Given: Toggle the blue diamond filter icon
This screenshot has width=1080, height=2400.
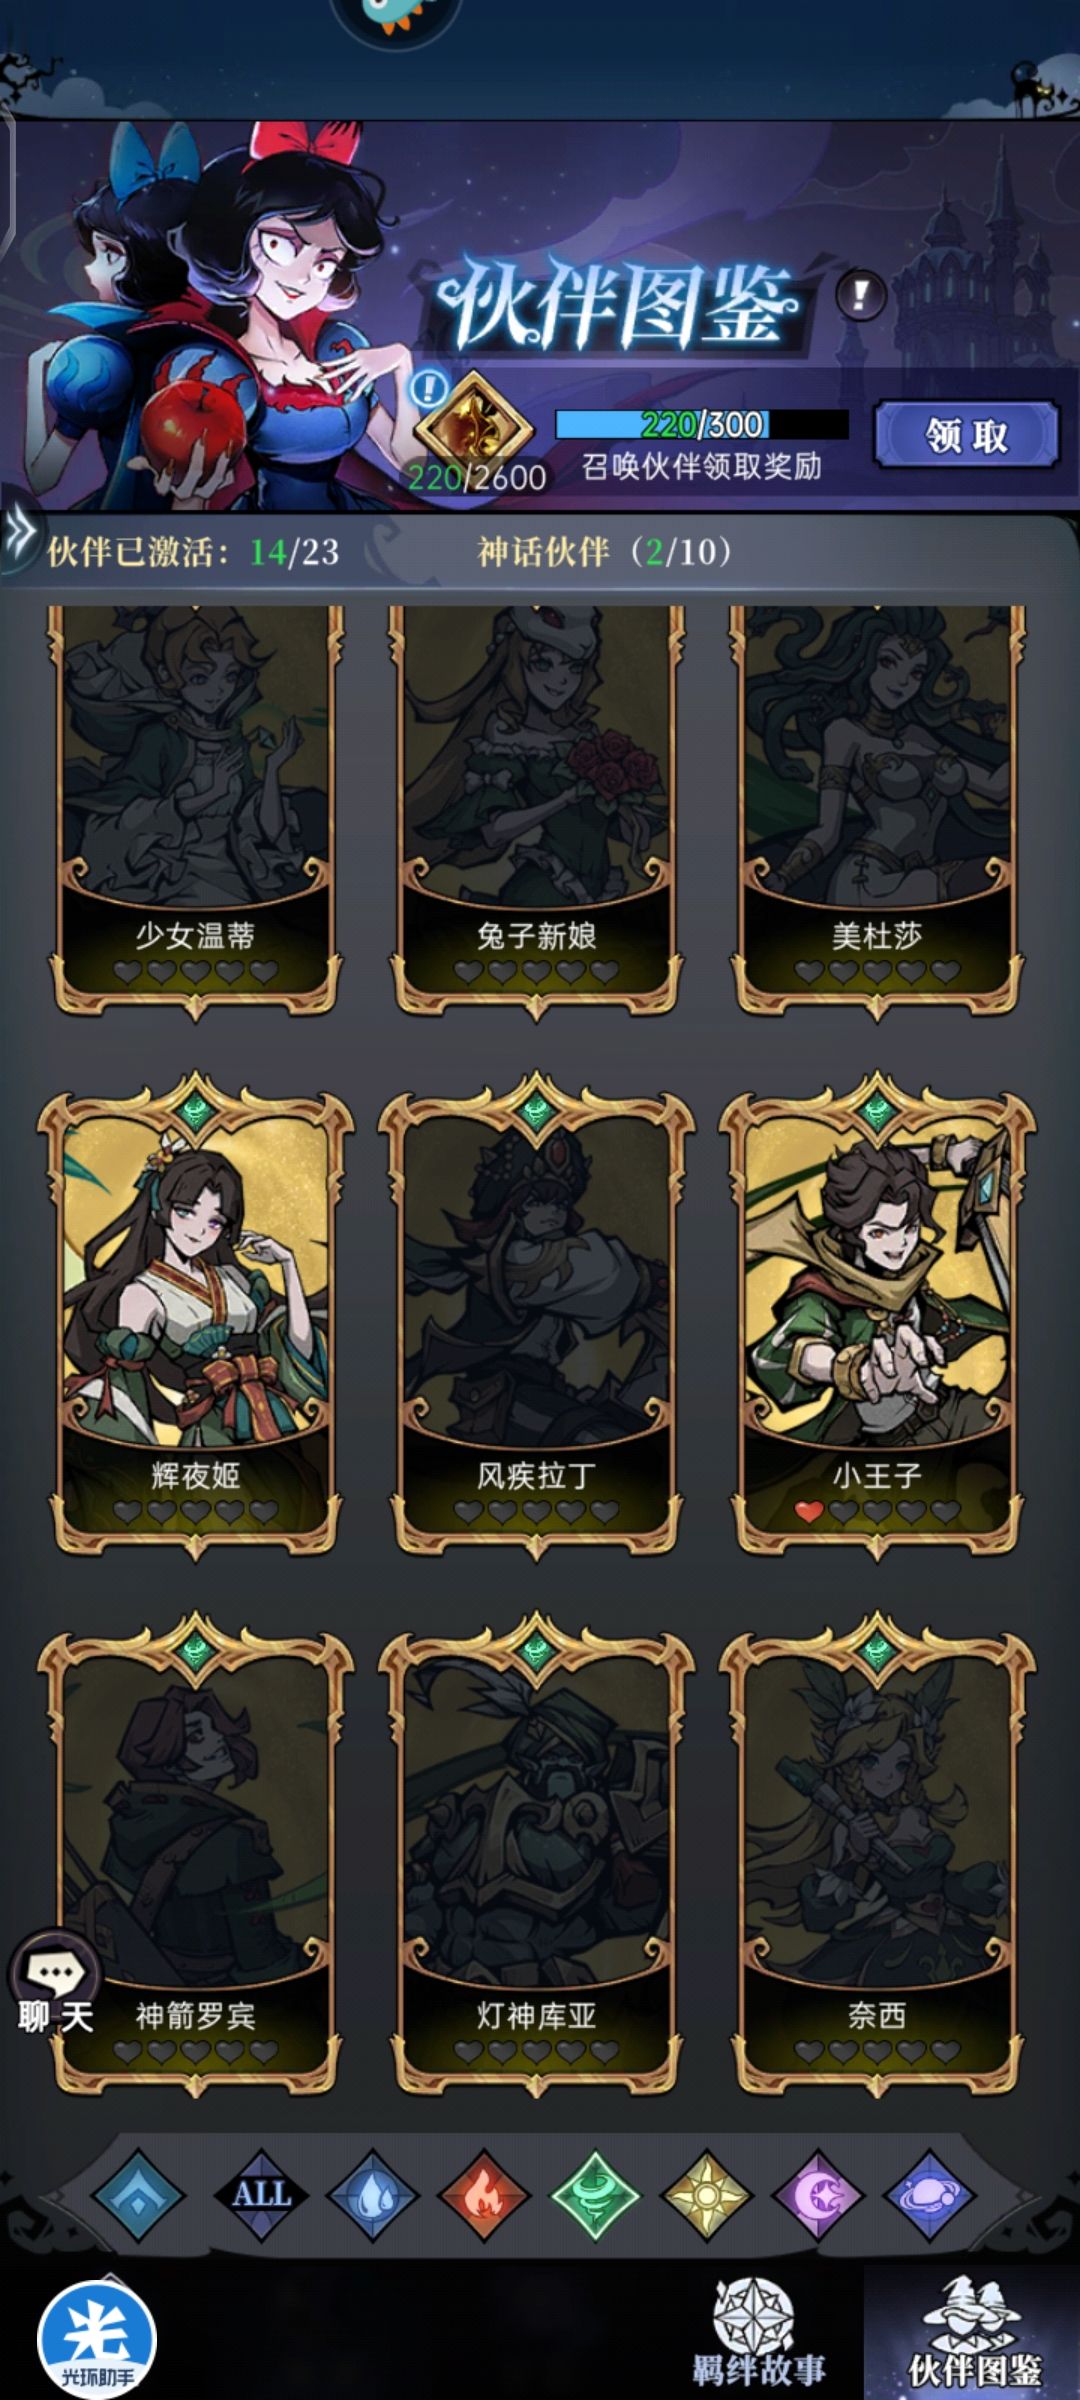Looking at the screenshot, I should click(x=138, y=2195).
